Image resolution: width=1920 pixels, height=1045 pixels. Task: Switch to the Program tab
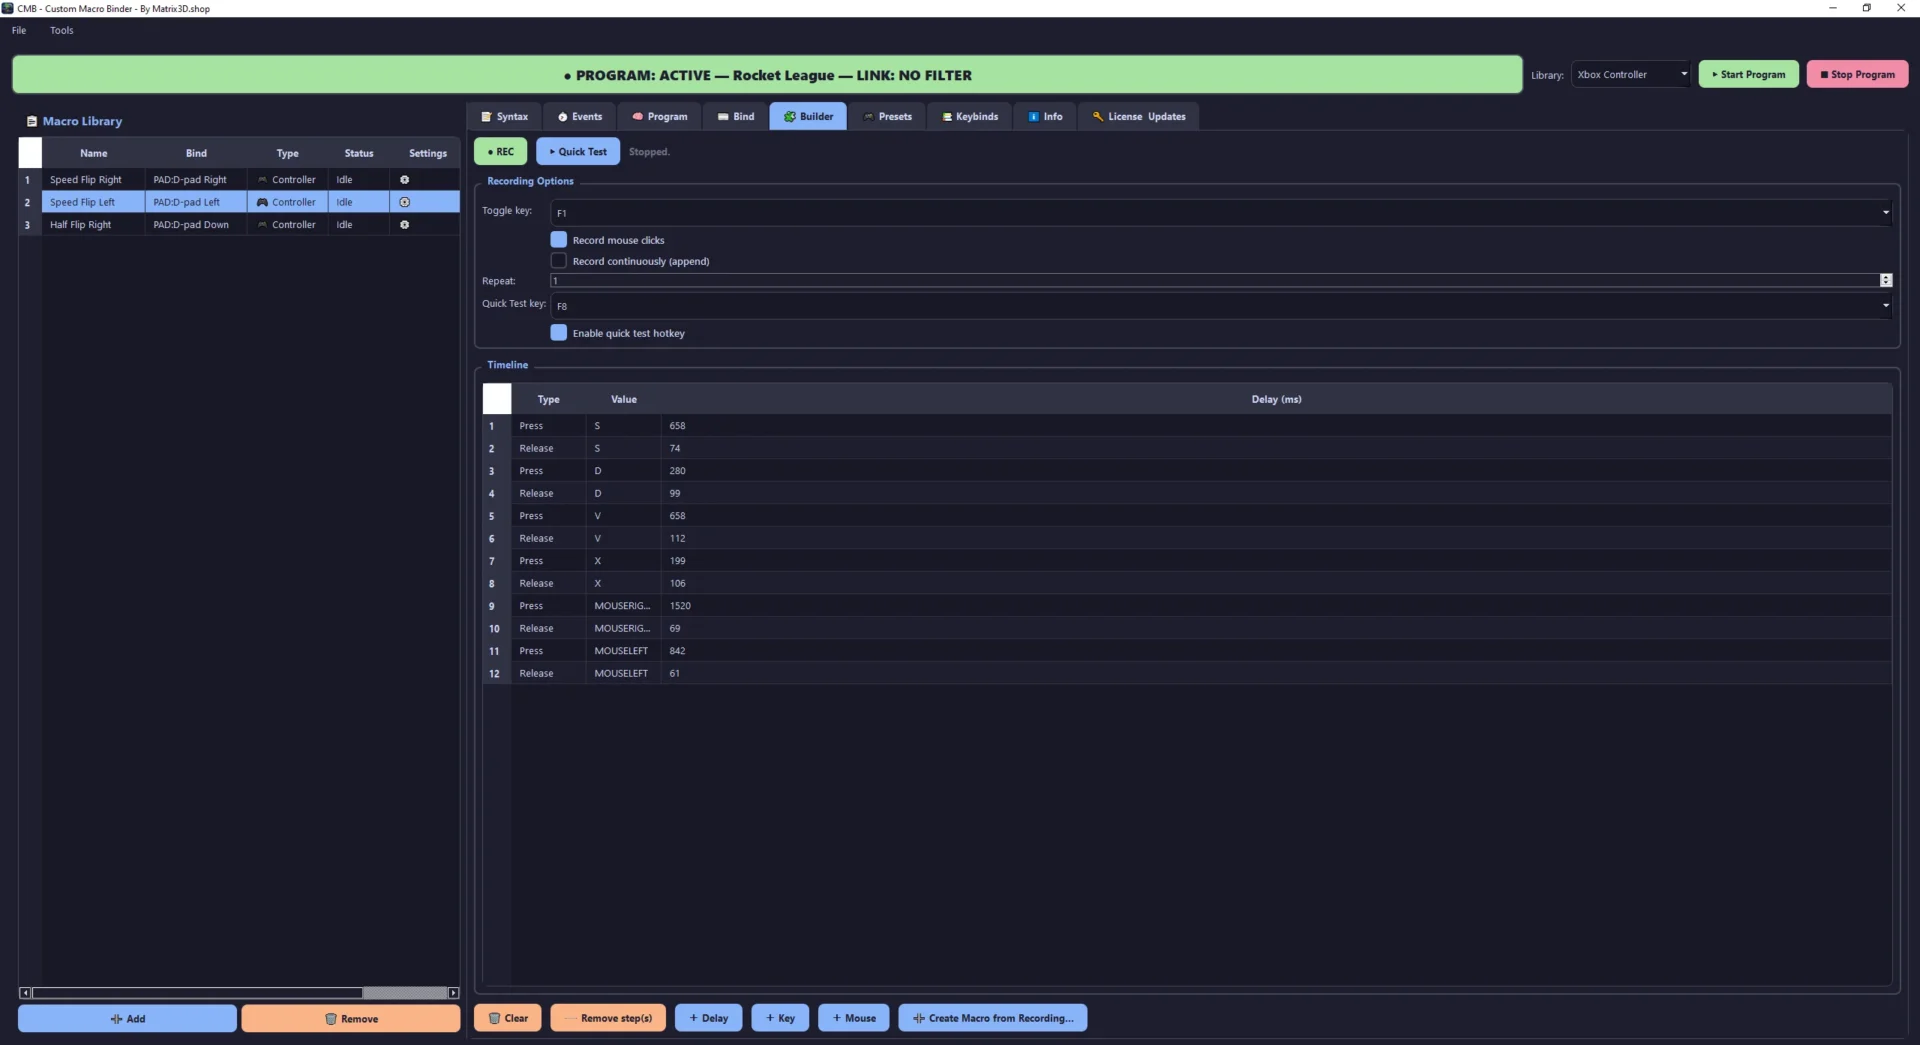[660, 116]
